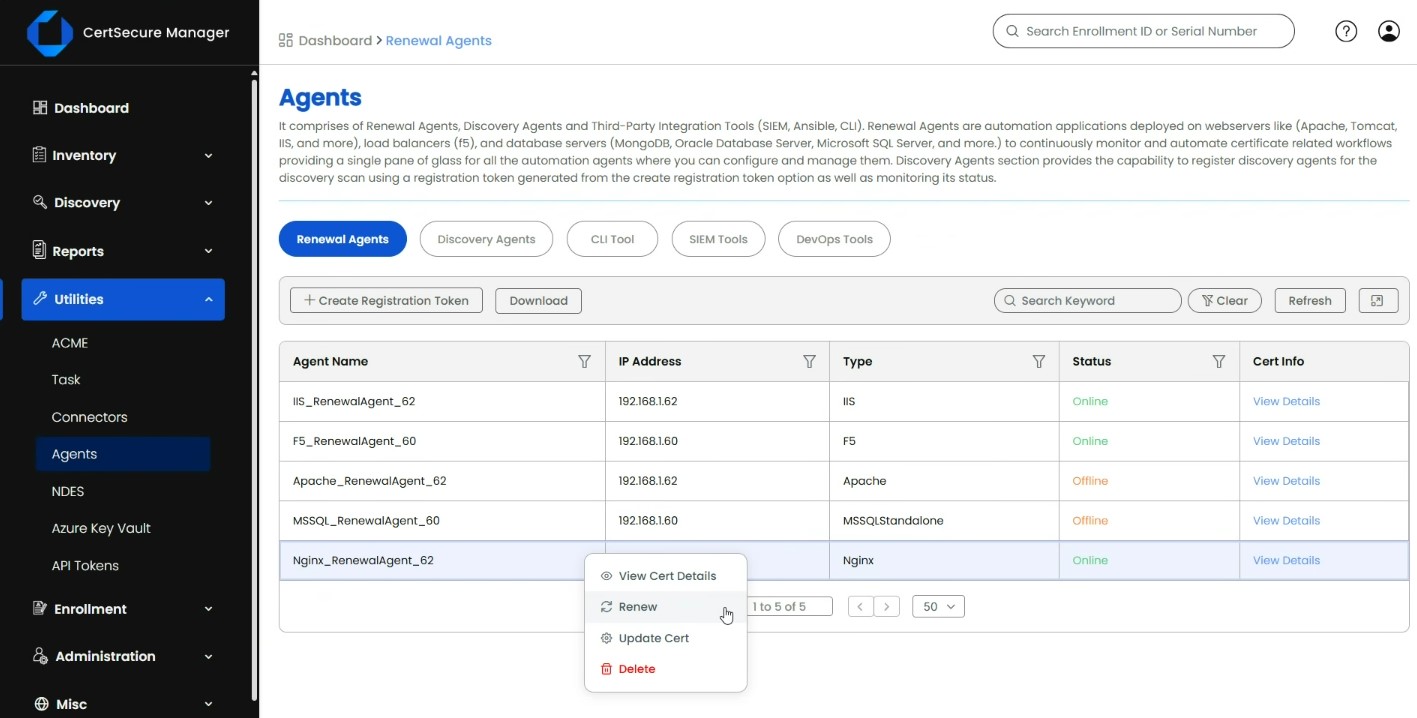Expand the Misc menu chevron

pyautogui.click(x=208, y=704)
